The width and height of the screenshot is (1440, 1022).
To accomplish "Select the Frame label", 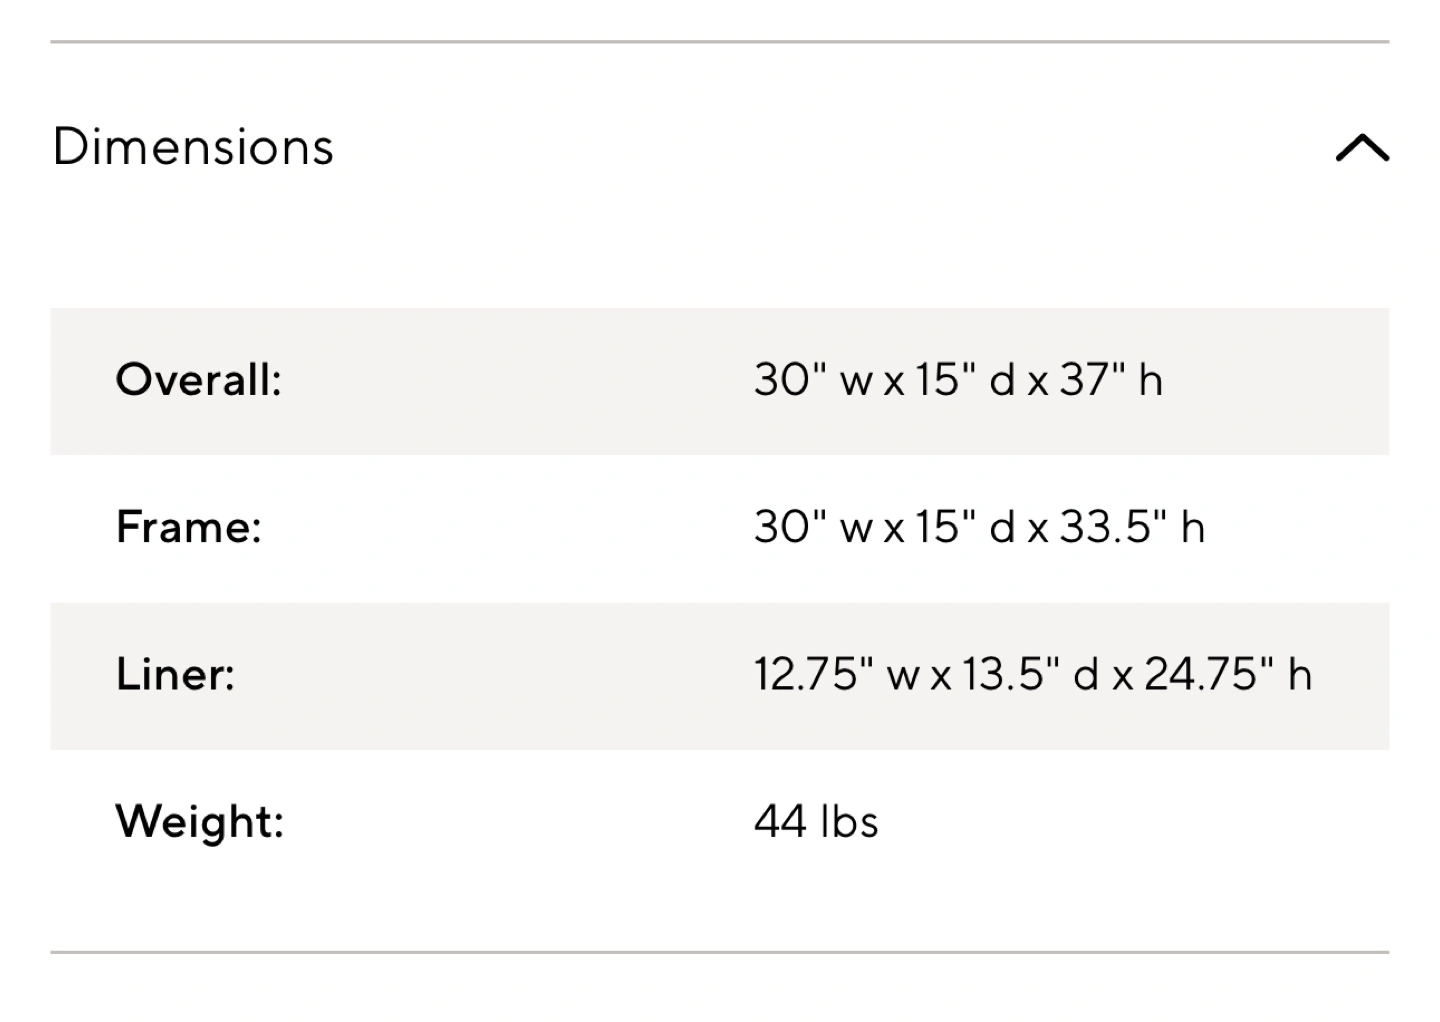I will coord(189,527).
